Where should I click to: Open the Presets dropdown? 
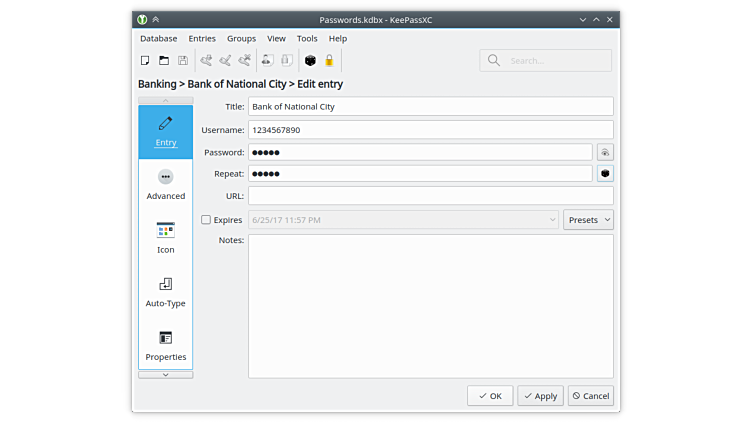tap(588, 220)
